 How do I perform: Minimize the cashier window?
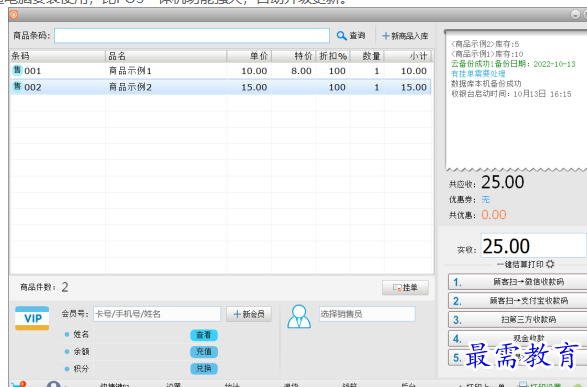coord(575,15)
